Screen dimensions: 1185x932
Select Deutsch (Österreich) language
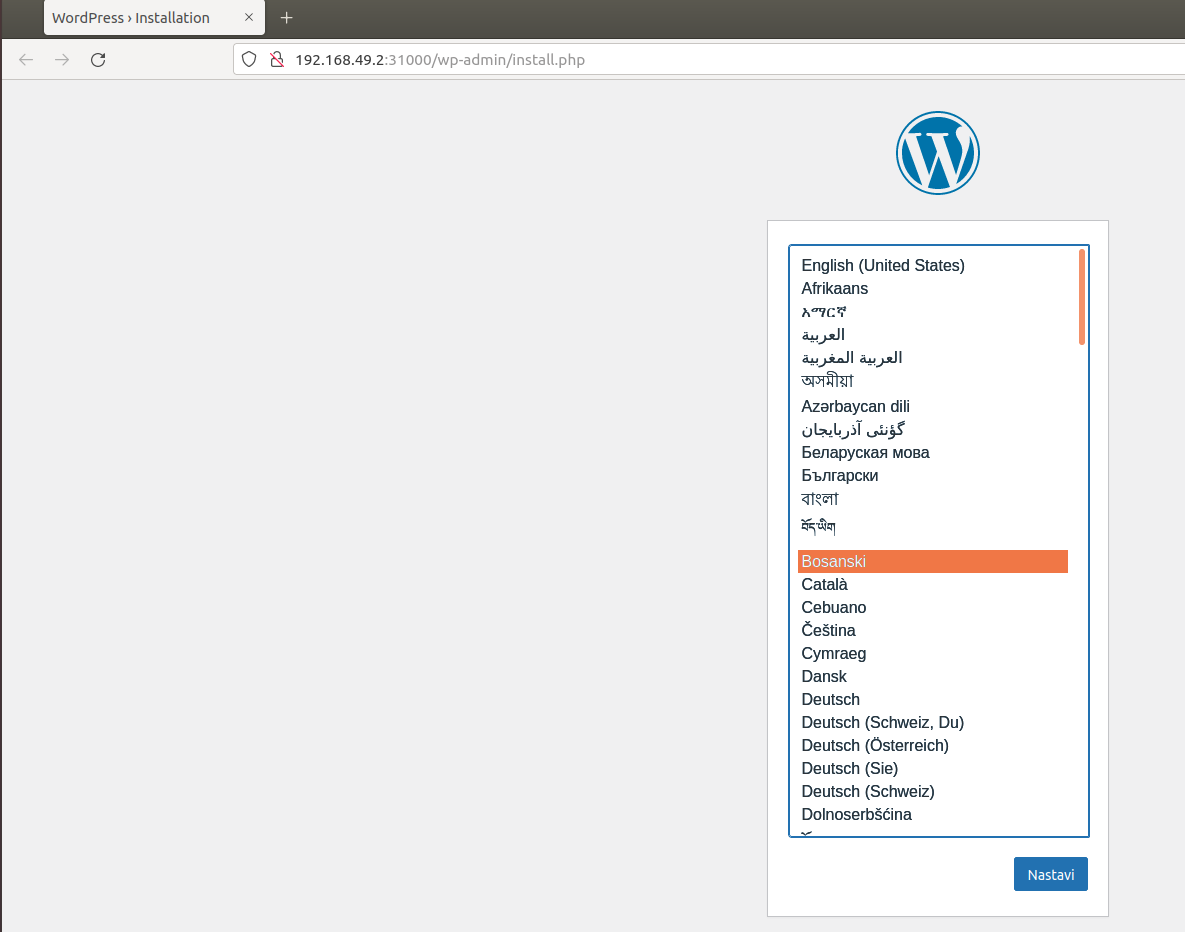pos(933,746)
